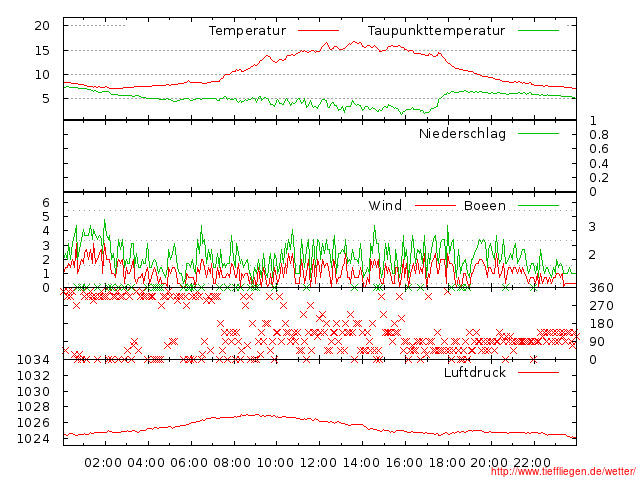Click the 10 temperature axis value

42,75
